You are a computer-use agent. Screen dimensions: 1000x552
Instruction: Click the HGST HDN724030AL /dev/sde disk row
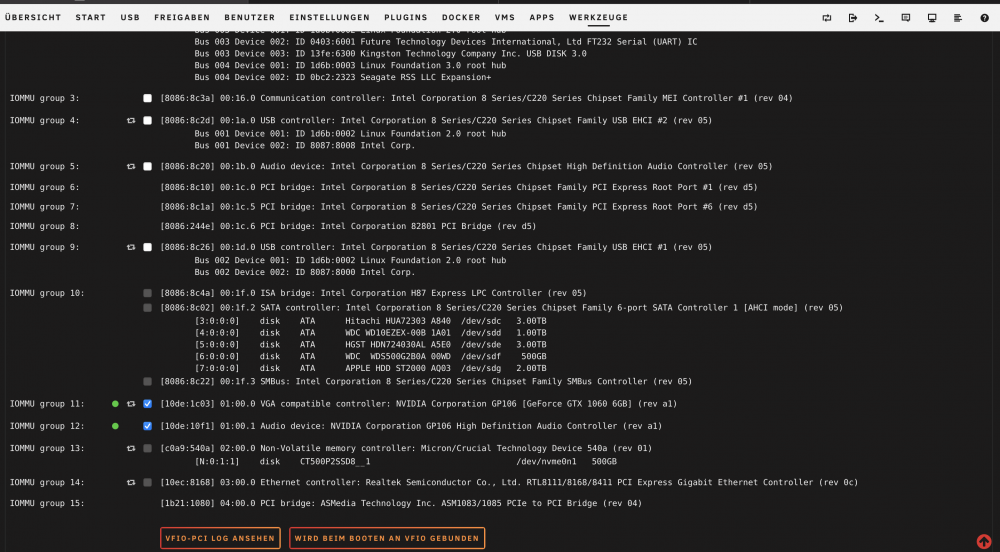click(x=371, y=345)
